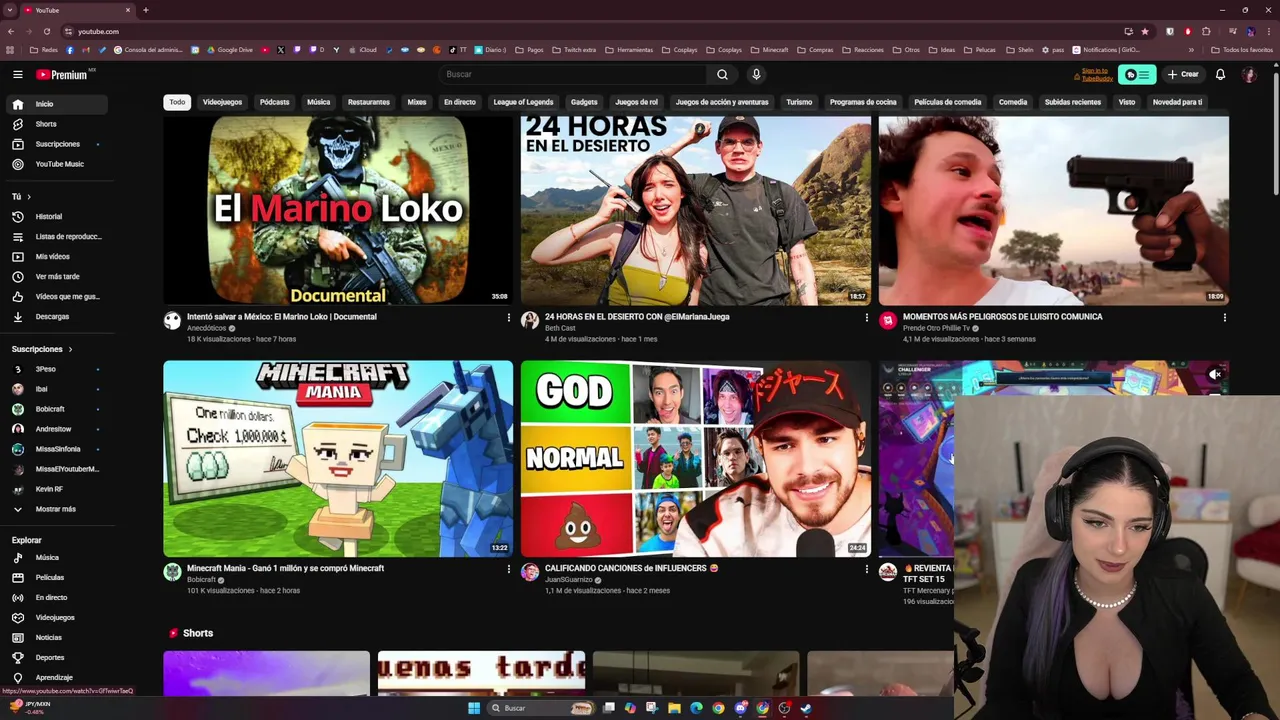Open Steam from the taskbar

coord(806,708)
